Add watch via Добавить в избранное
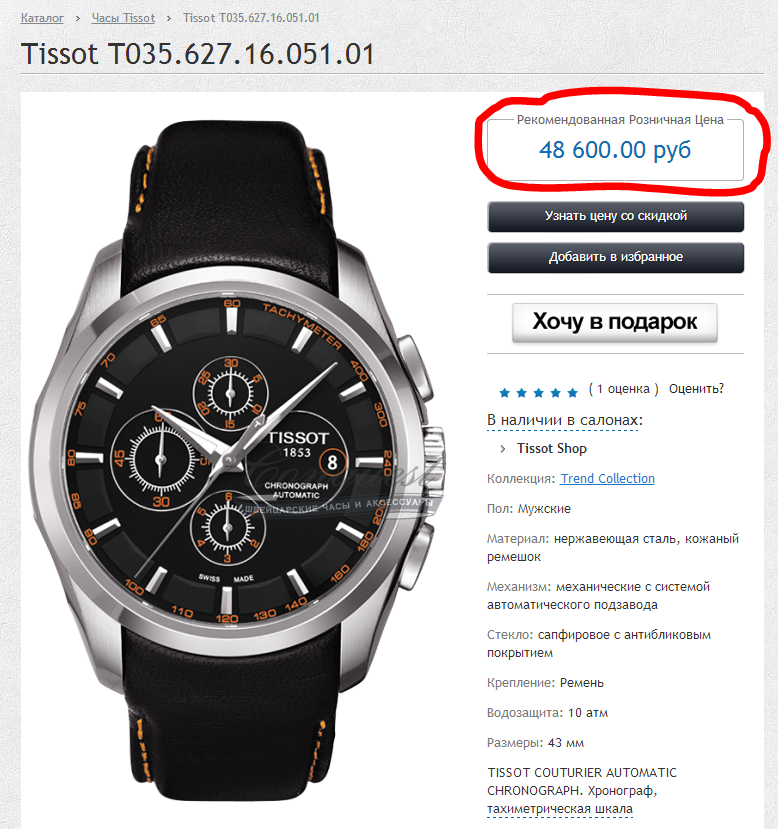 615,258
